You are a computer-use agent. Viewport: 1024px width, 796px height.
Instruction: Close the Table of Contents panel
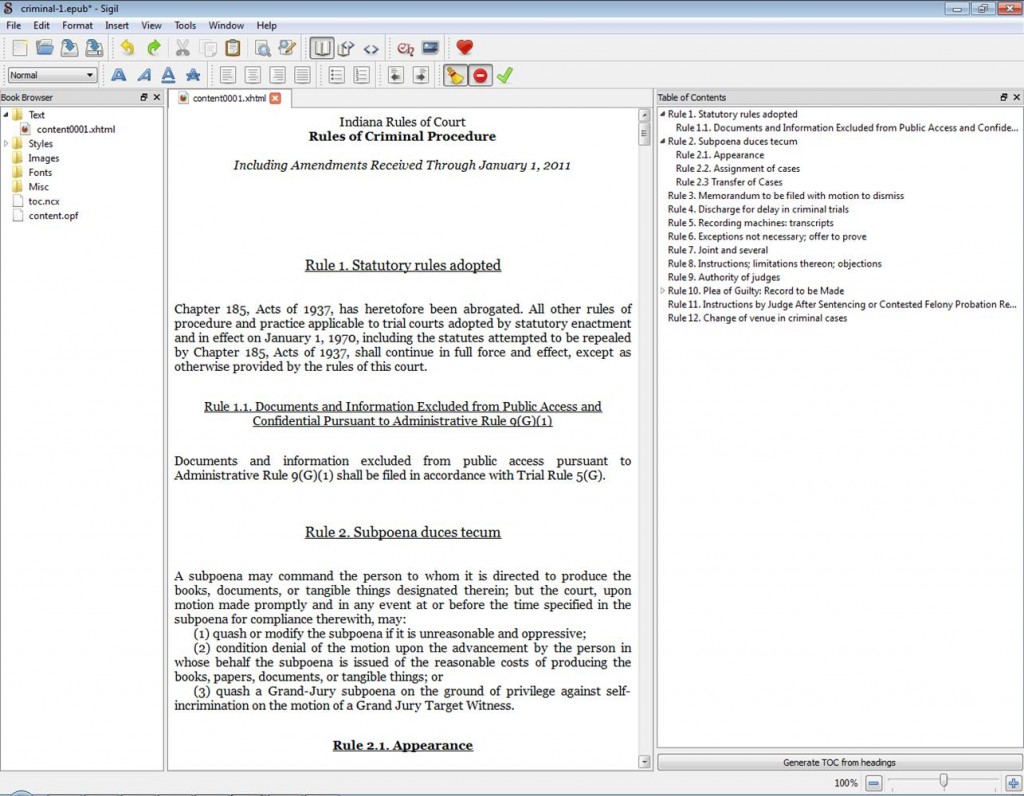tap(1016, 97)
